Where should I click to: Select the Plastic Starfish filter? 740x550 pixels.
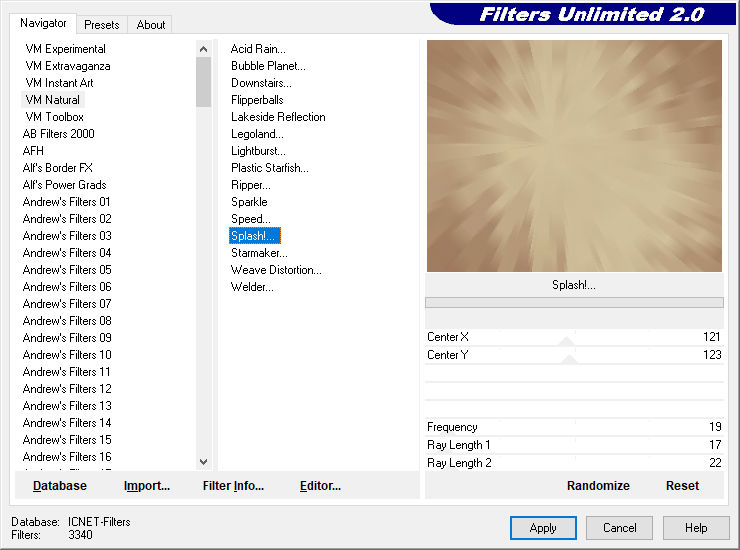pos(269,168)
